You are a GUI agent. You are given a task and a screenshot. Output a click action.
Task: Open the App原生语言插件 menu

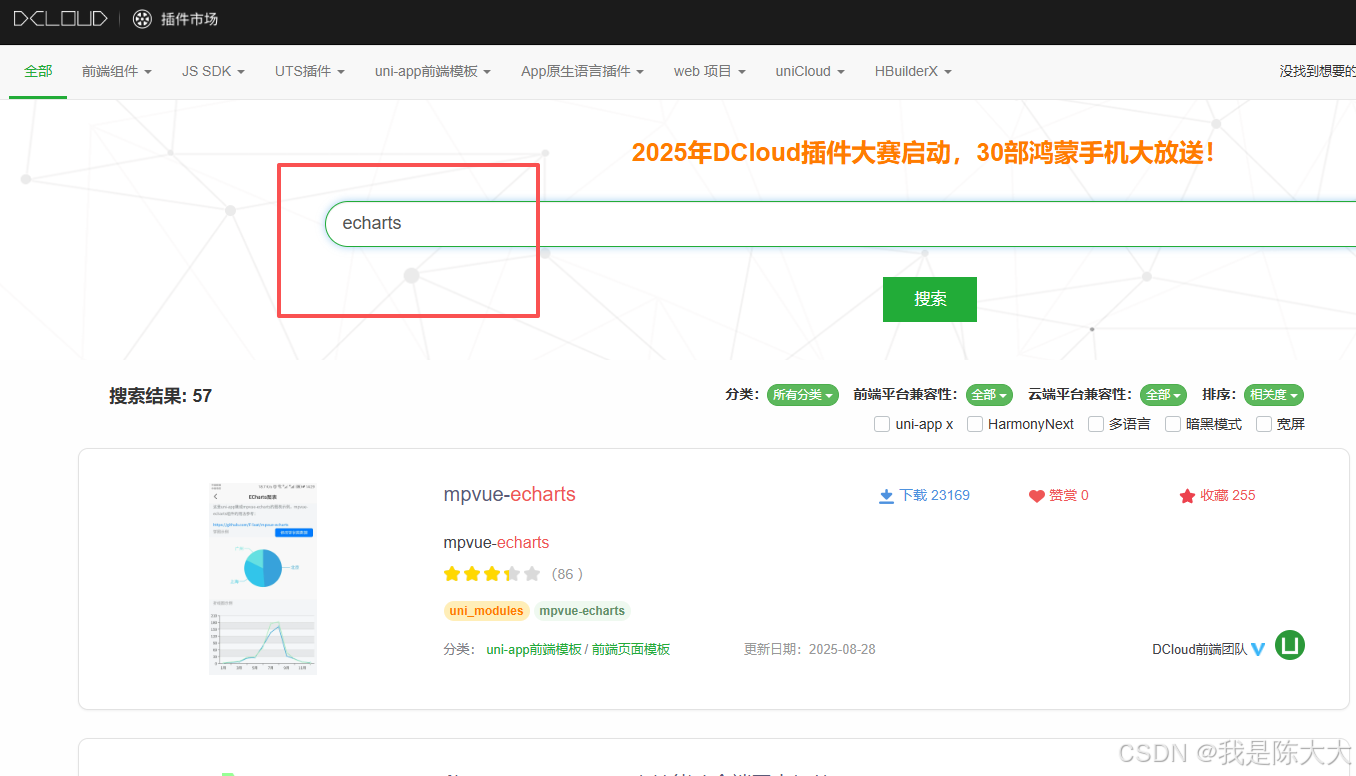(x=582, y=72)
